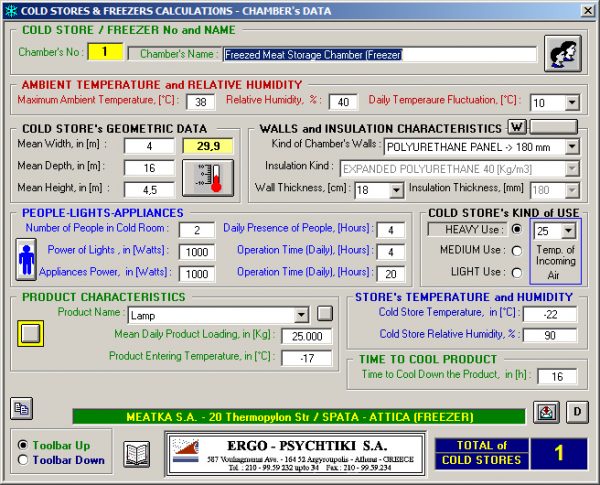
Task: Open the book icon next to toolbar options
Action: point(137,453)
